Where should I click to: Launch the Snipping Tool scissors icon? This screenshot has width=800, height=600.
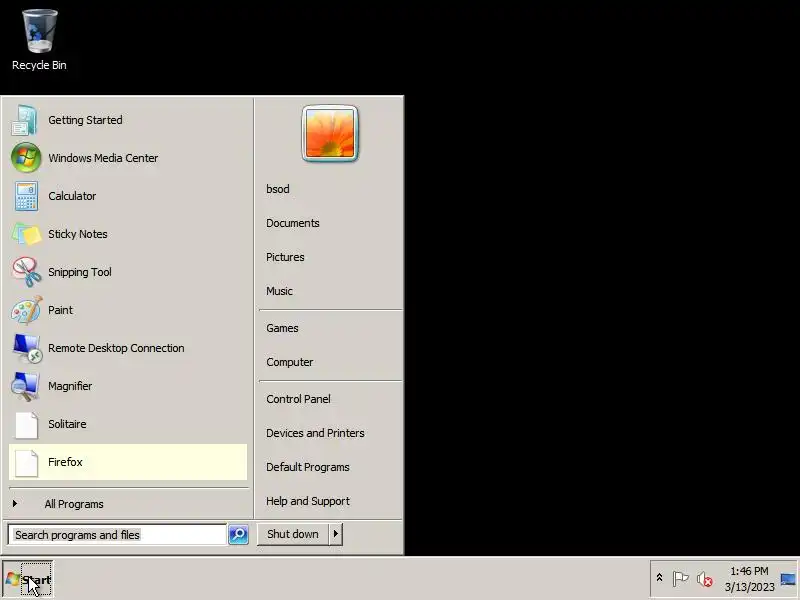coord(27,272)
